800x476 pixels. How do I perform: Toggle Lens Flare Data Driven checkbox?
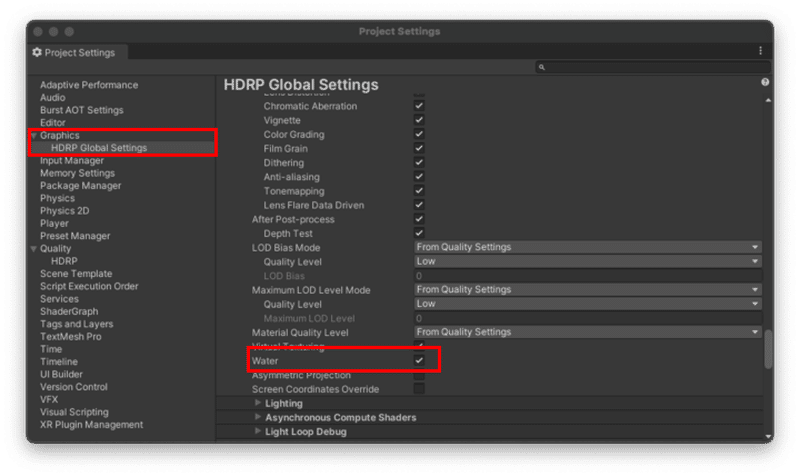(419, 205)
